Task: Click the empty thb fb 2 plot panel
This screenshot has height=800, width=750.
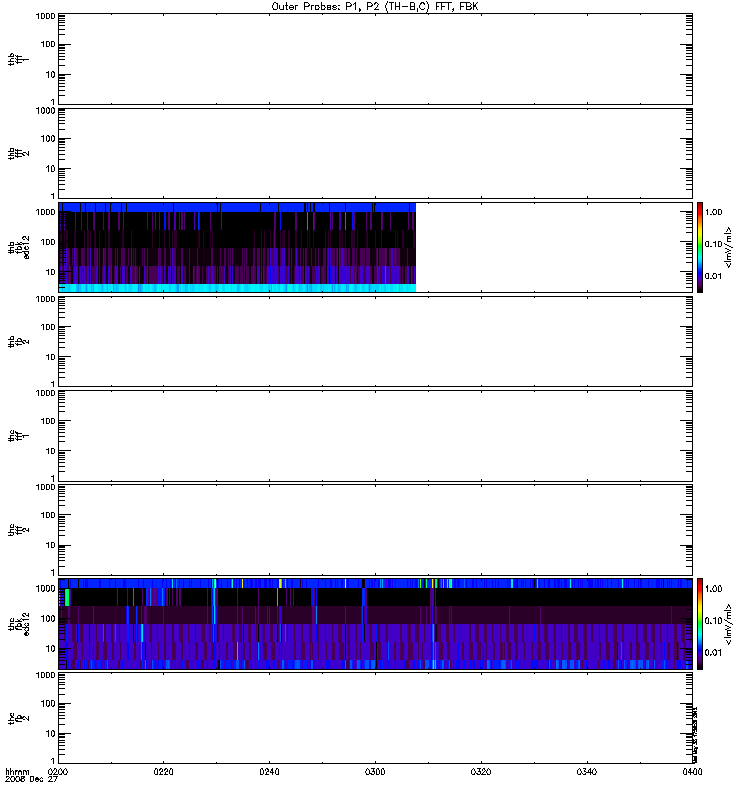Action: (x=375, y=341)
